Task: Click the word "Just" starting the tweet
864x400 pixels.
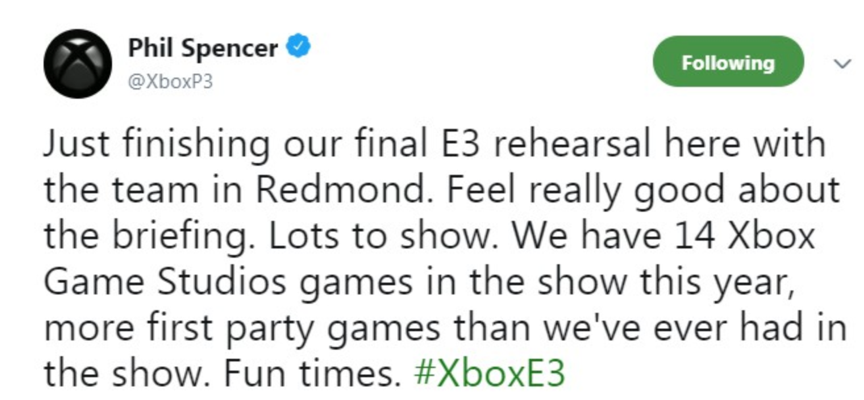Action: (x=77, y=145)
